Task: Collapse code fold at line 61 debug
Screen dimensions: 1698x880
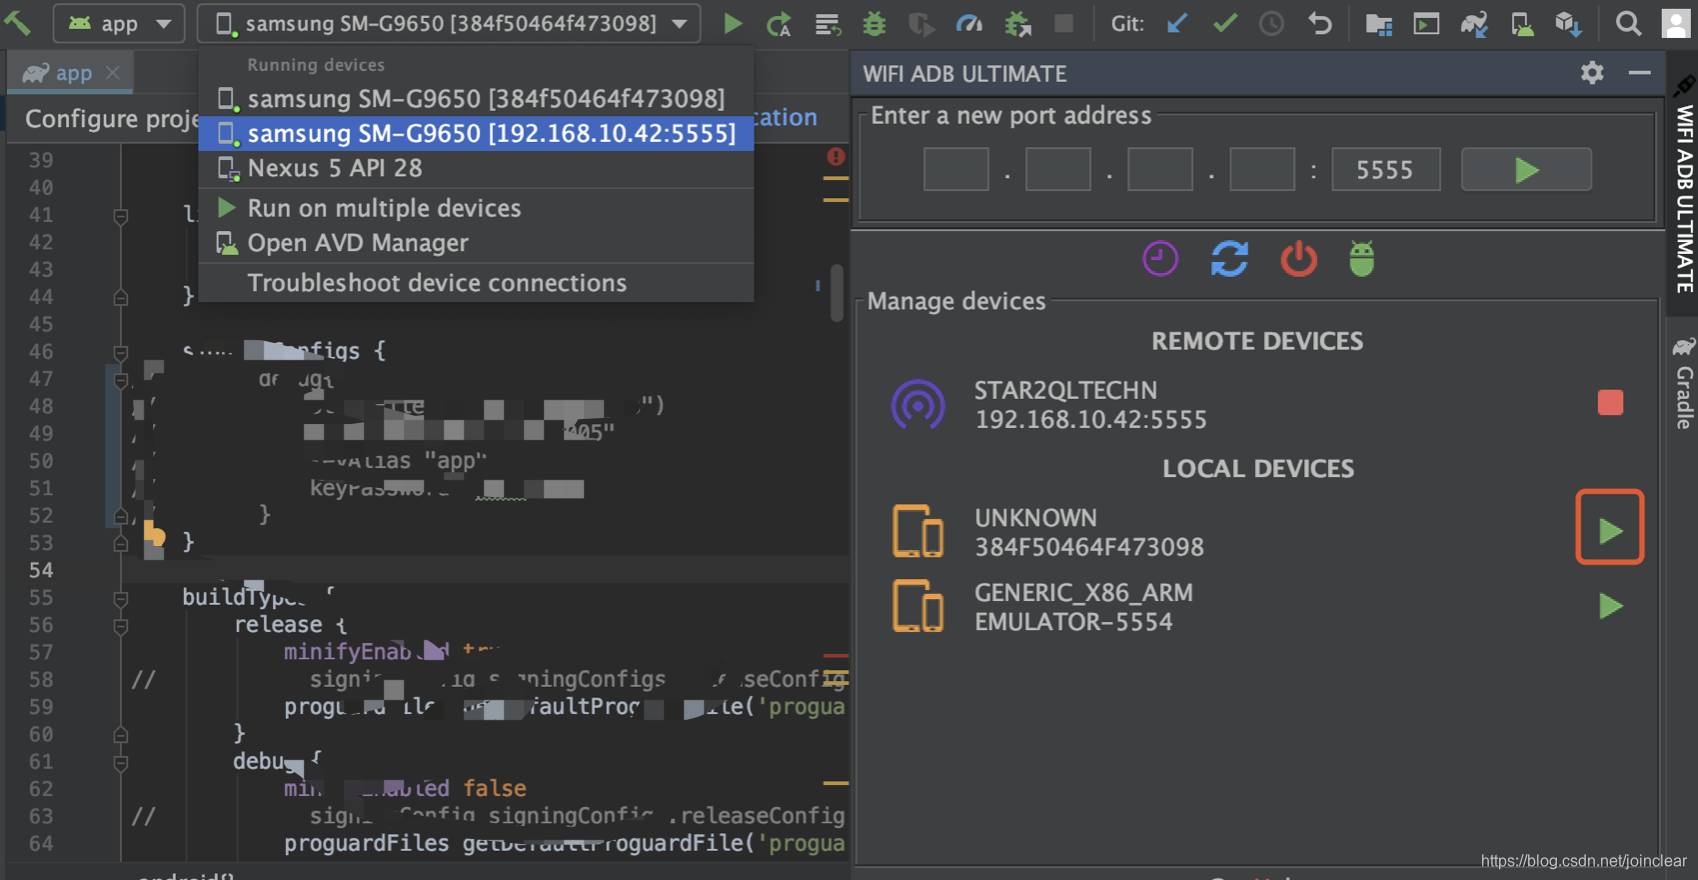Action: [x=121, y=762]
